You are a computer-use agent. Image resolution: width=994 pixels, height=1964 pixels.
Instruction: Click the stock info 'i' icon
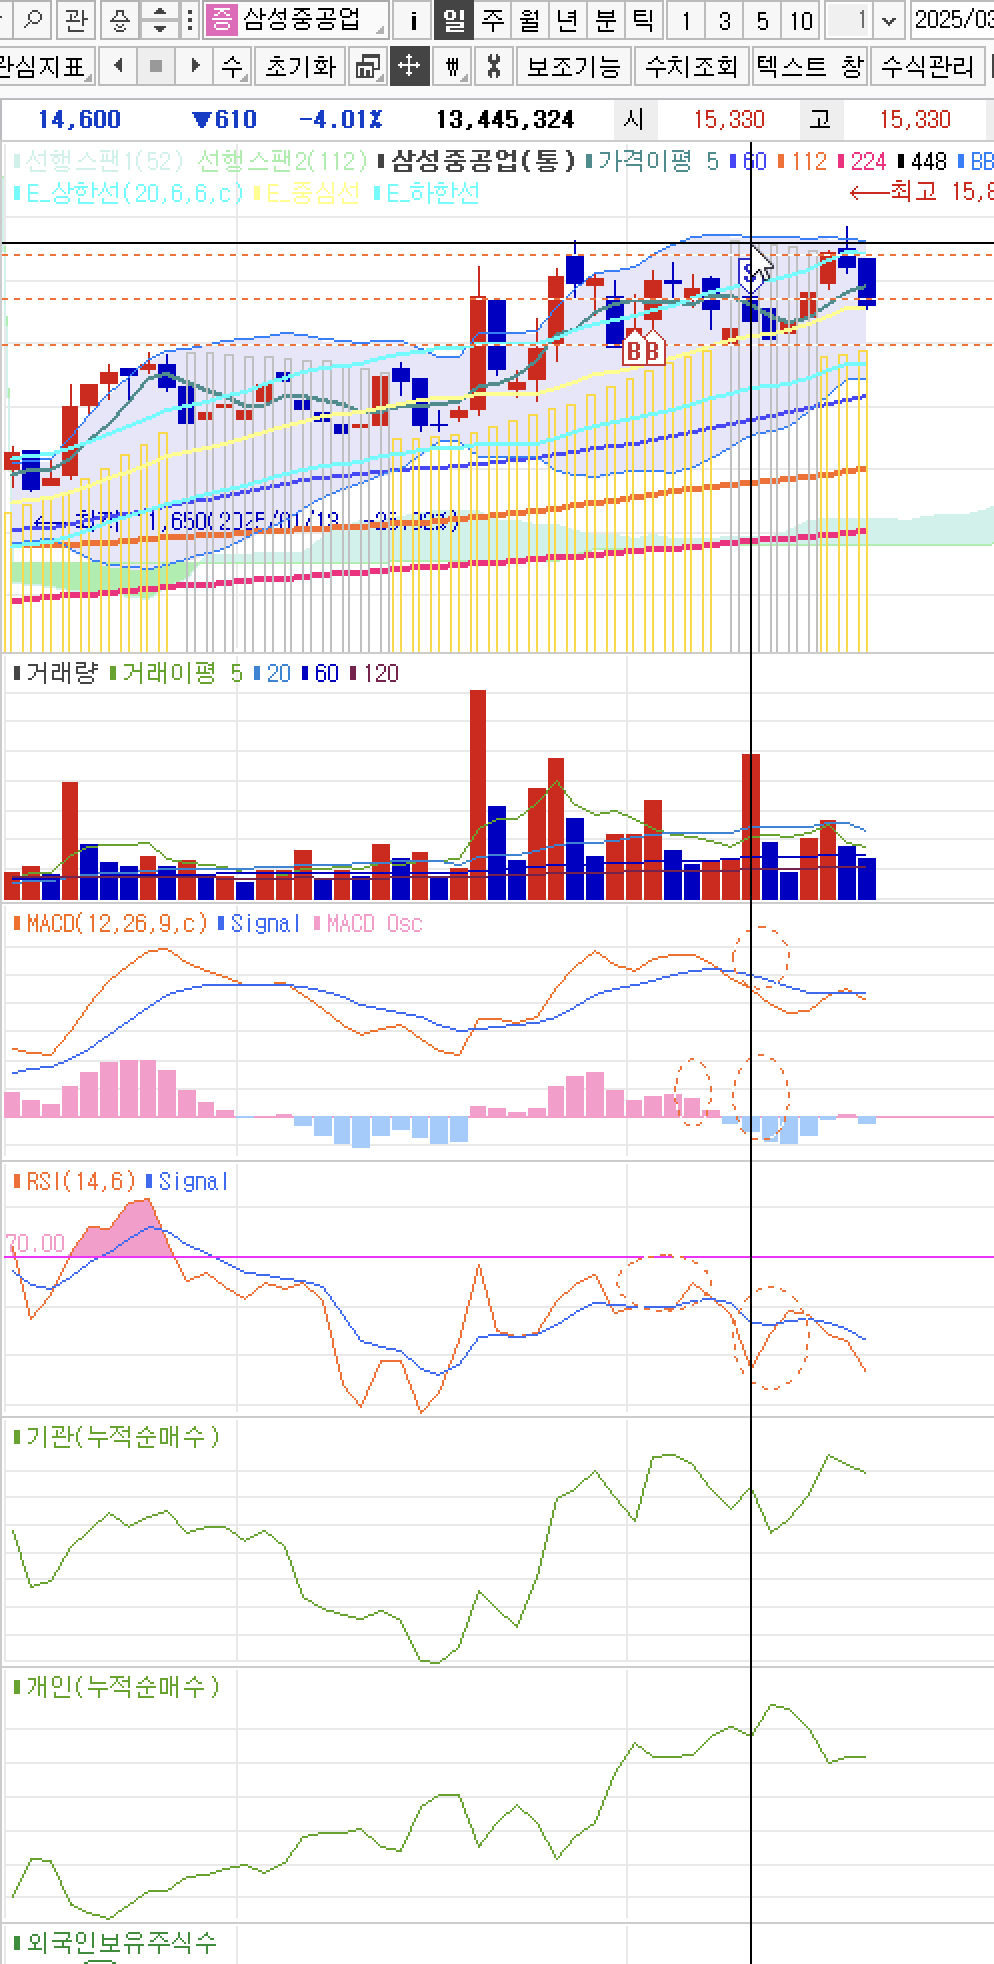pos(413,19)
